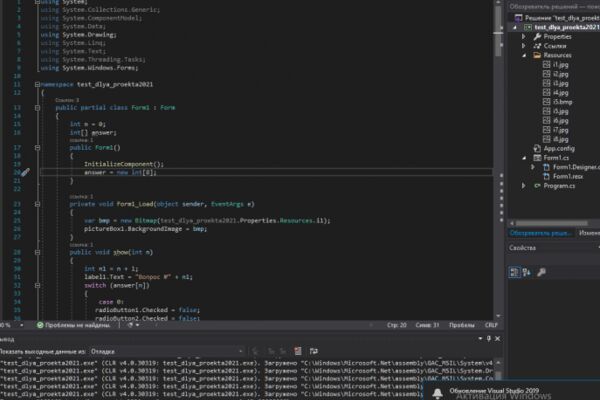Click the image icon beside i5.bmp
600x400 pixels.
[x=546, y=102]
